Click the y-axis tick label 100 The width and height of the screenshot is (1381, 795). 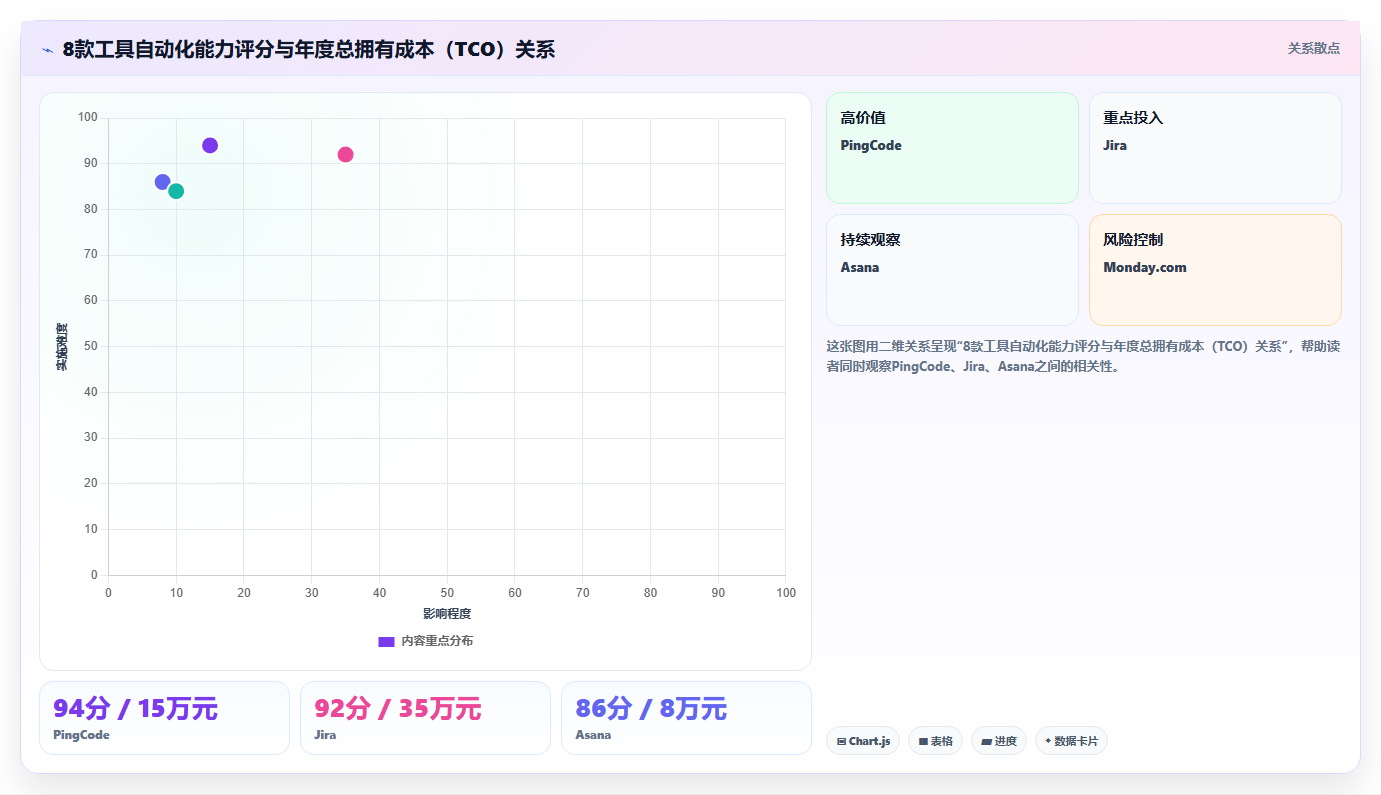tap(87, 118)
